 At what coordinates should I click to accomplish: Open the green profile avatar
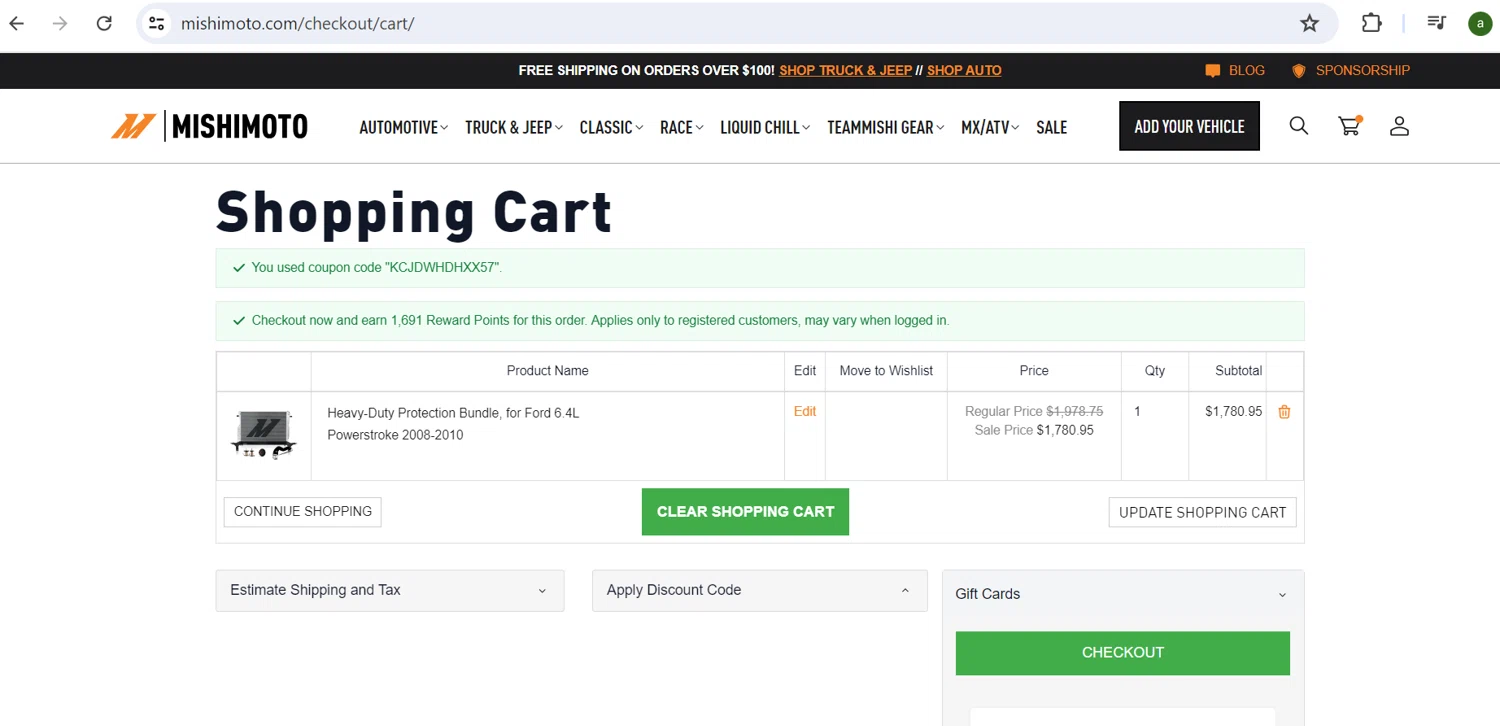(1480, 23)
